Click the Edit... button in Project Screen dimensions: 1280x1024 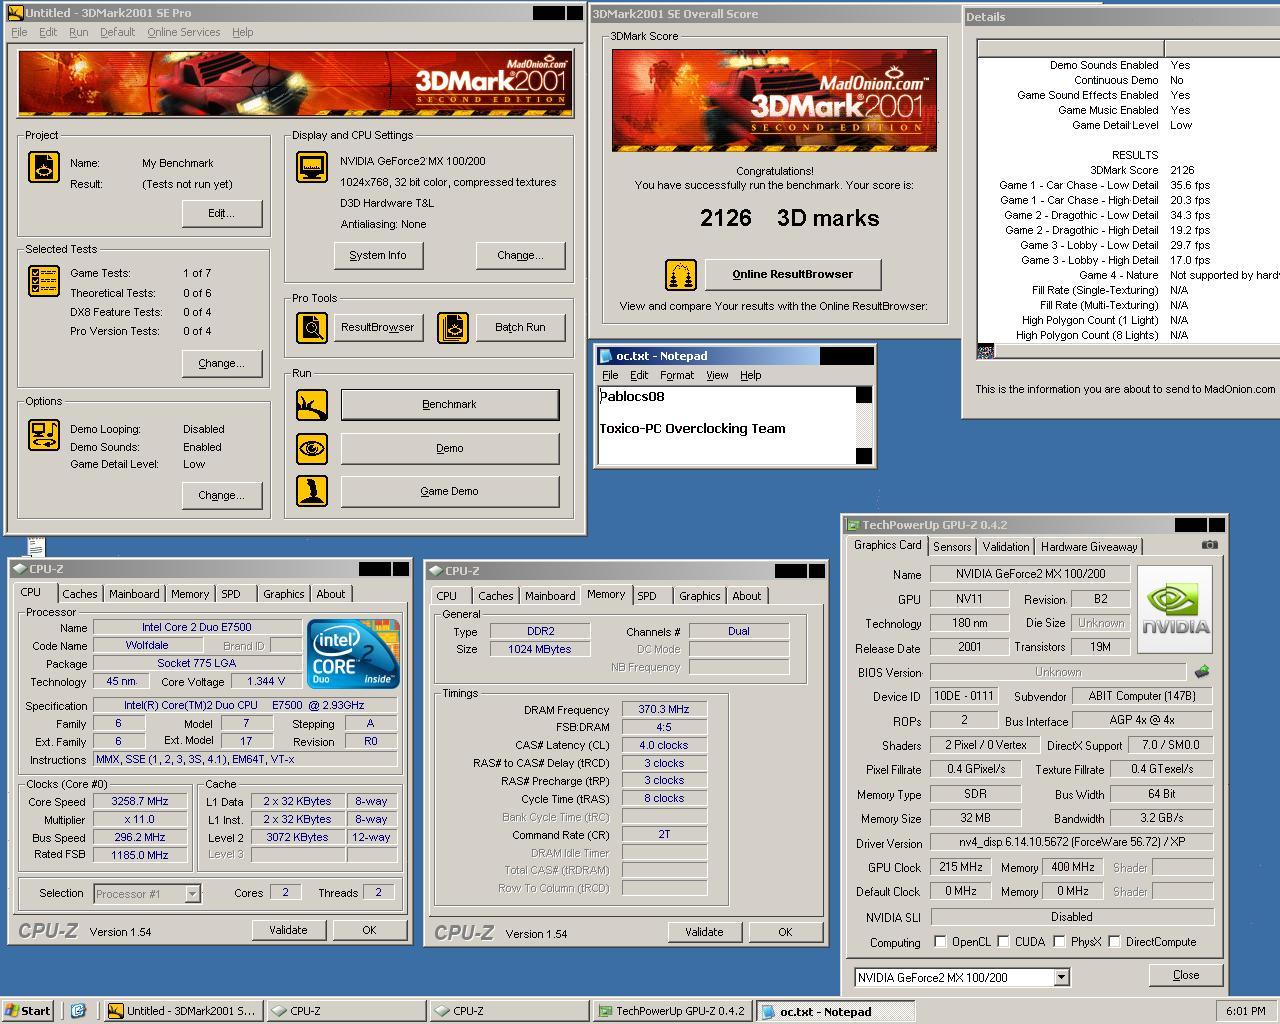(x=222, y=213)
